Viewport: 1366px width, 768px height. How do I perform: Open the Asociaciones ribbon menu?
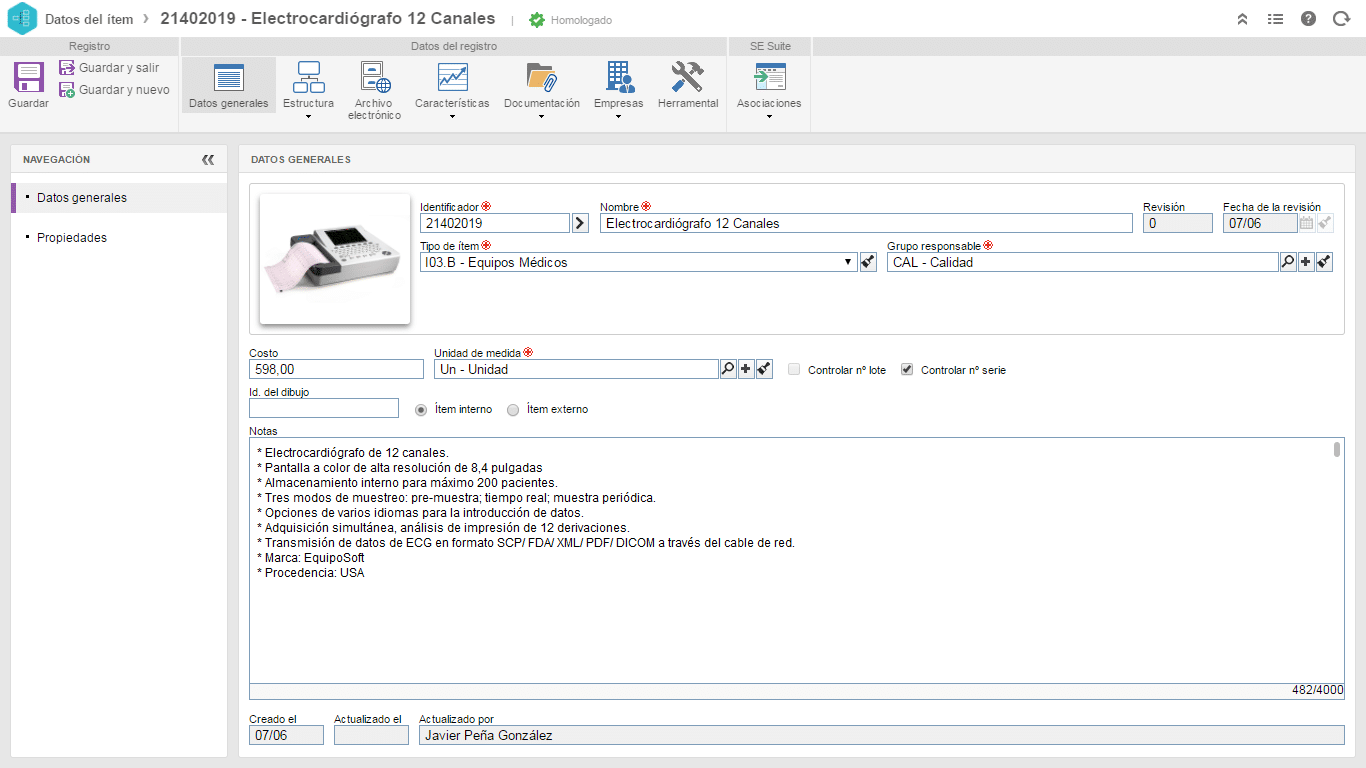(769, 88)
